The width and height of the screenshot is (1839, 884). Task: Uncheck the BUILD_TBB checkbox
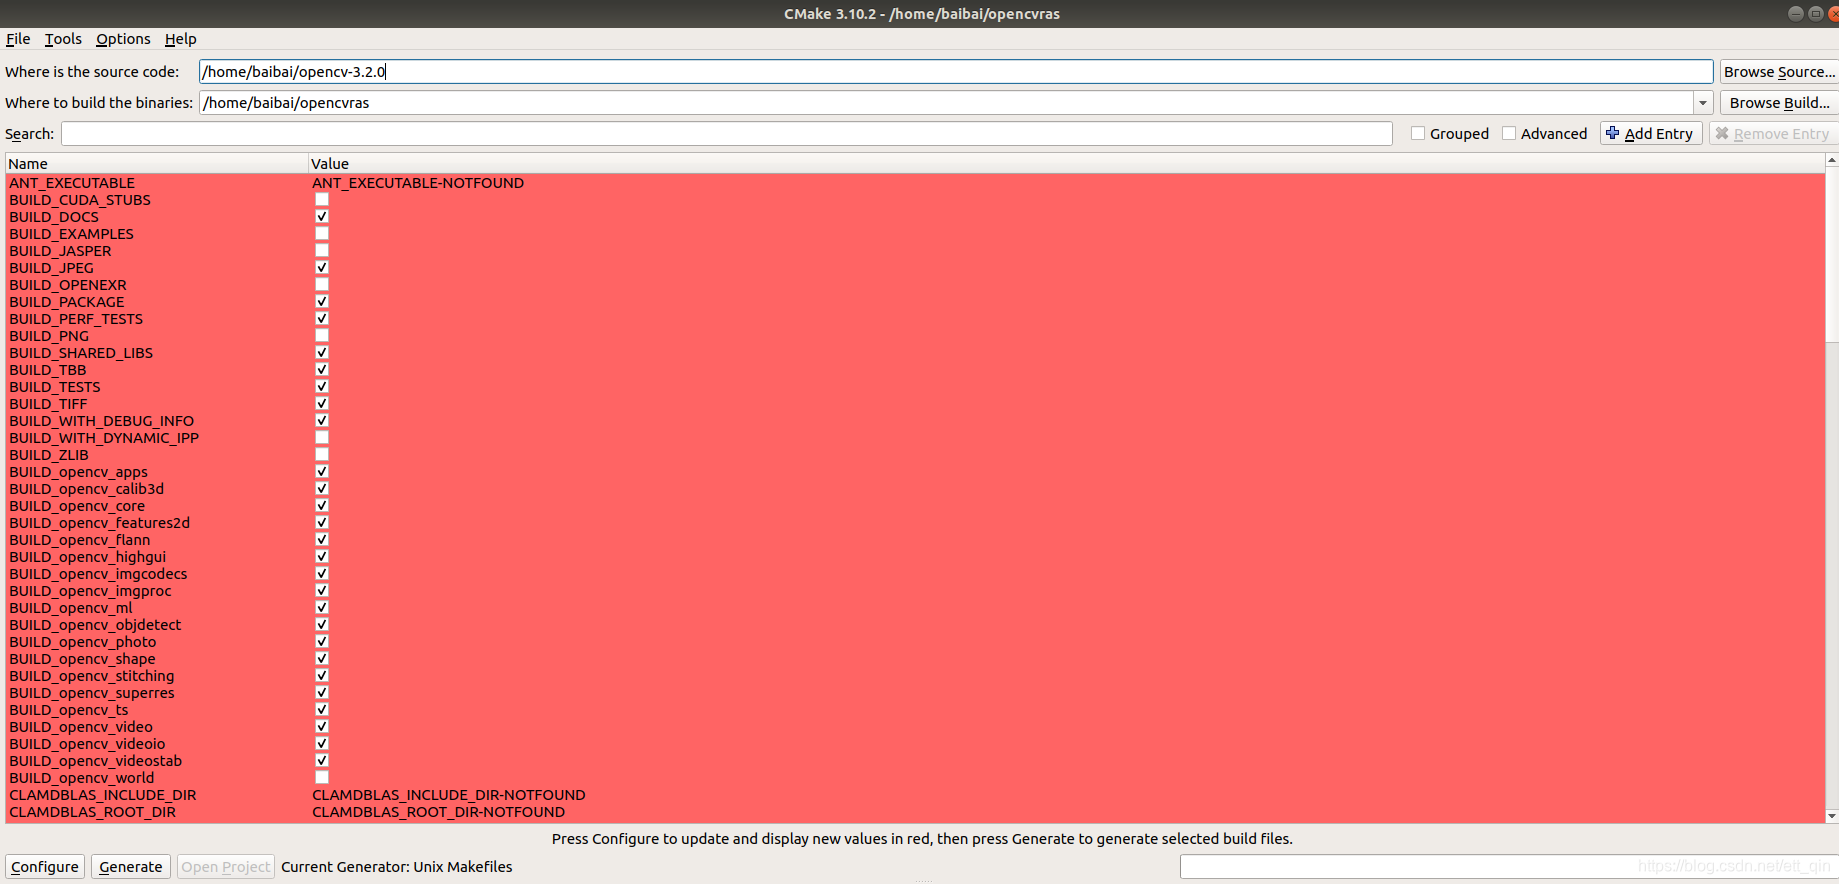tap(322, 369)
